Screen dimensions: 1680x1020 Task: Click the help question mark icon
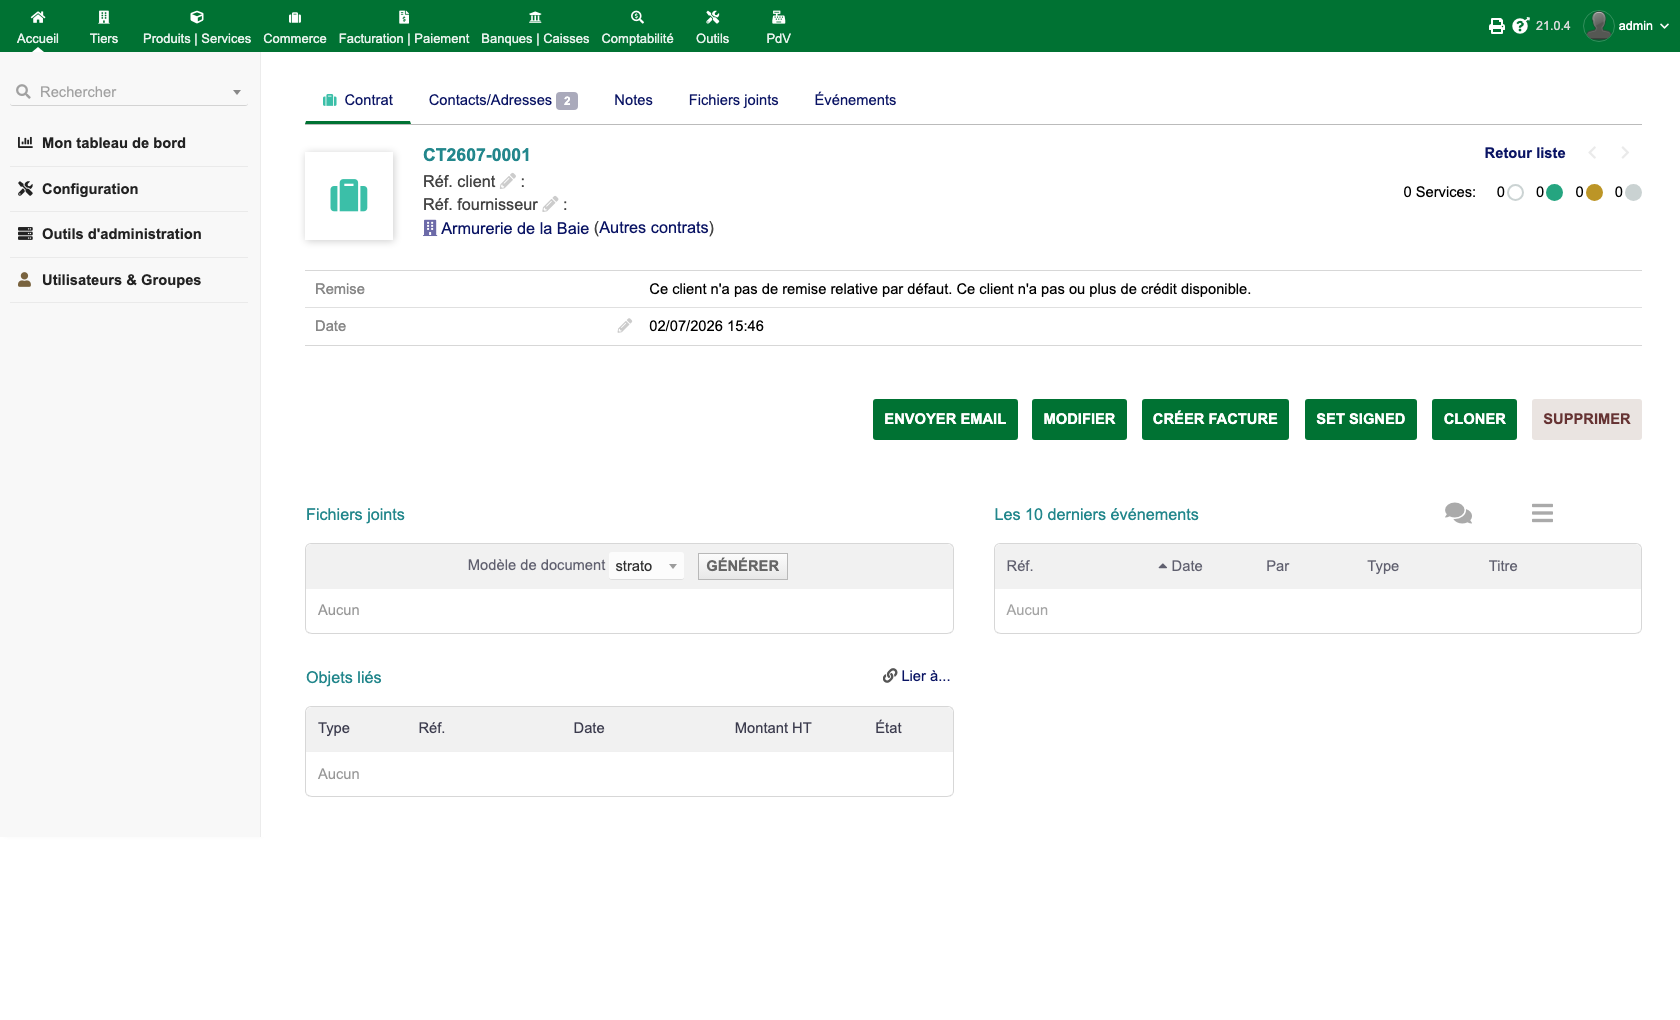[x=1521, y=26]
